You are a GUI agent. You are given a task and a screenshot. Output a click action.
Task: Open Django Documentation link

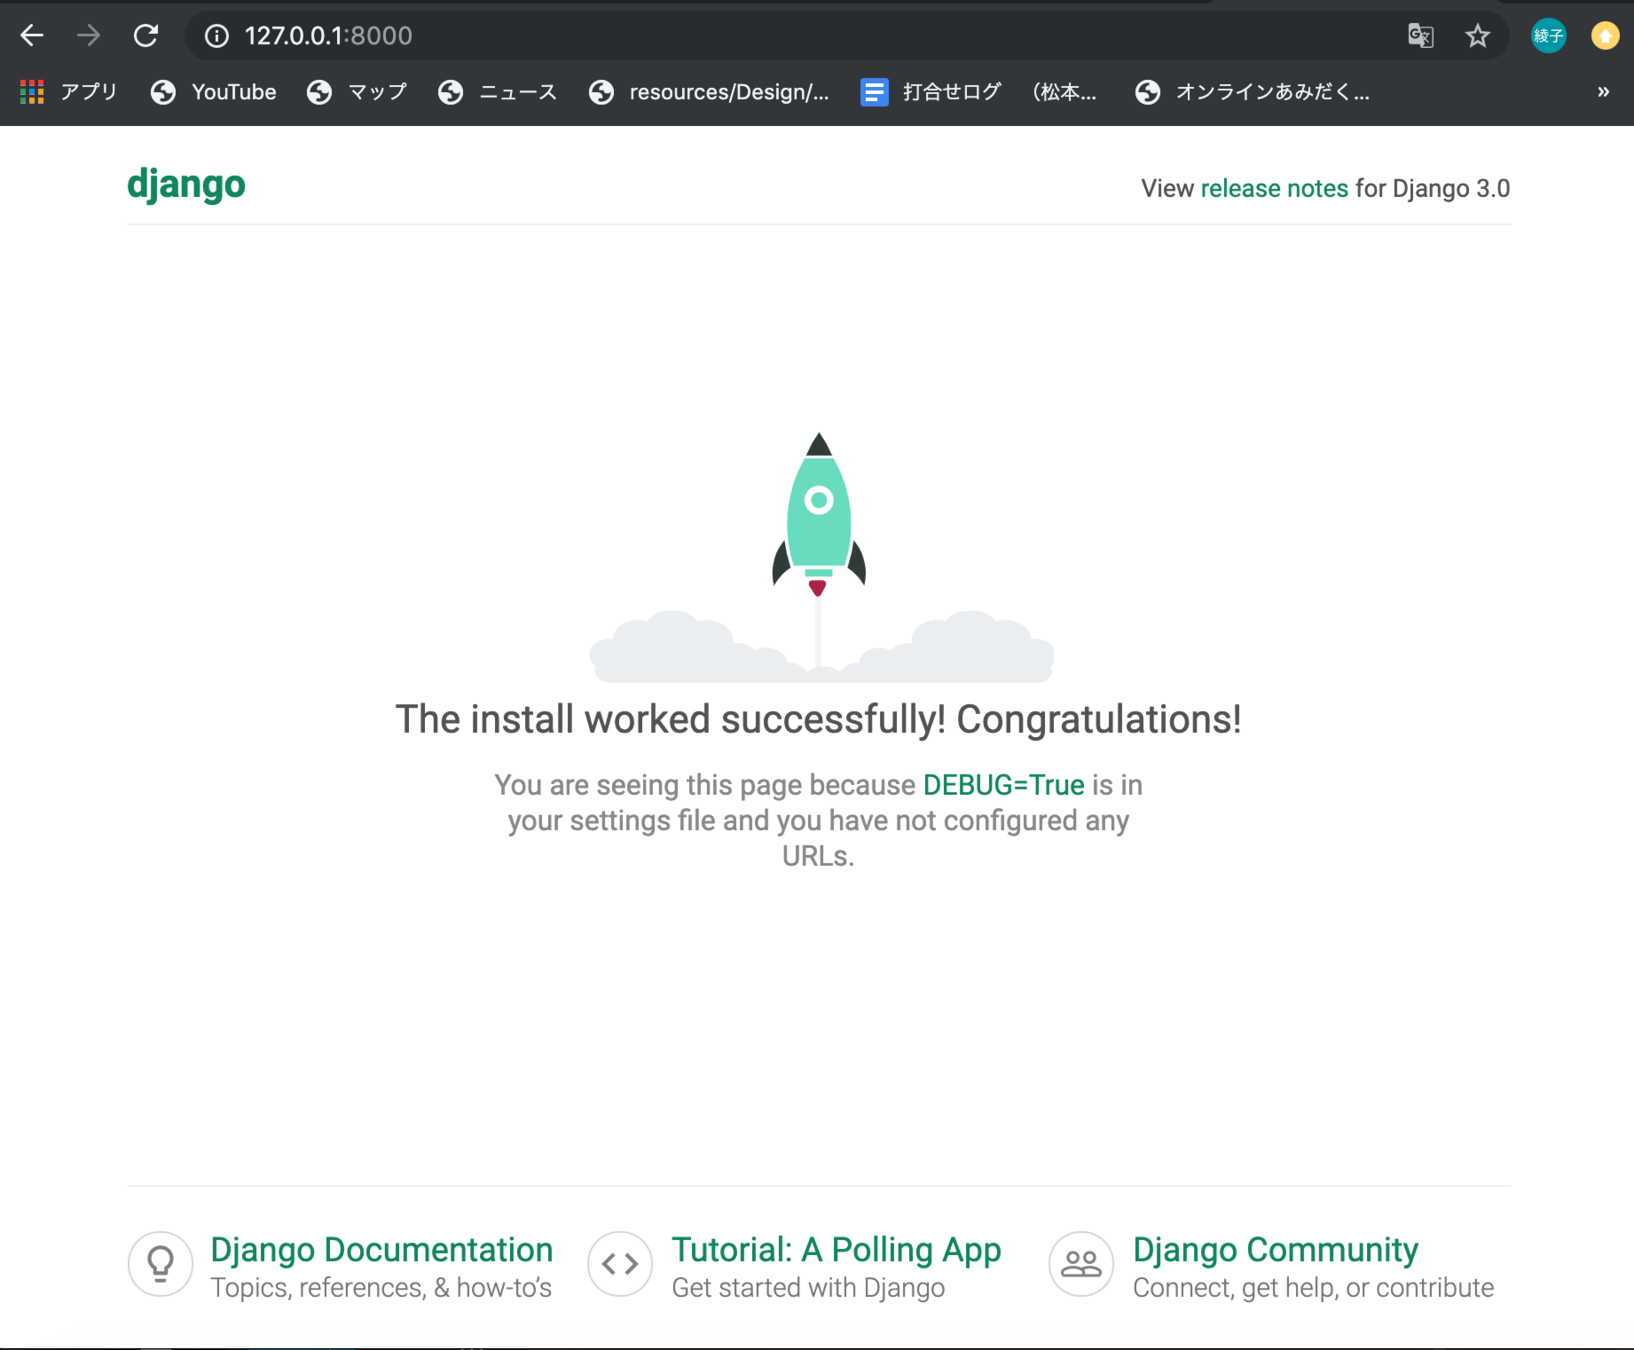coord(381,1250)
